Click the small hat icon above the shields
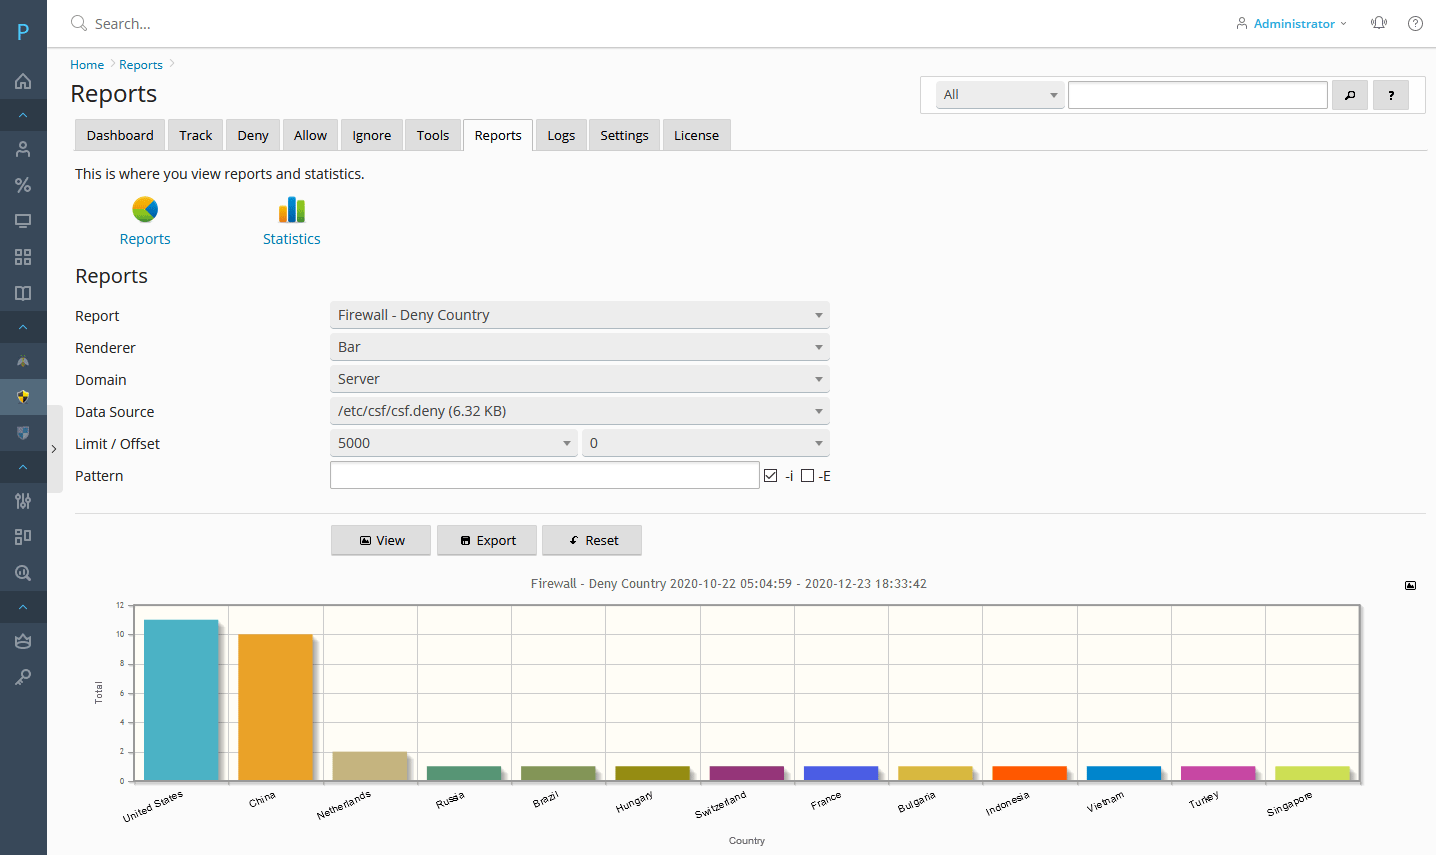Viewport: 1436px width, 855px height. [x=23, y=361]
